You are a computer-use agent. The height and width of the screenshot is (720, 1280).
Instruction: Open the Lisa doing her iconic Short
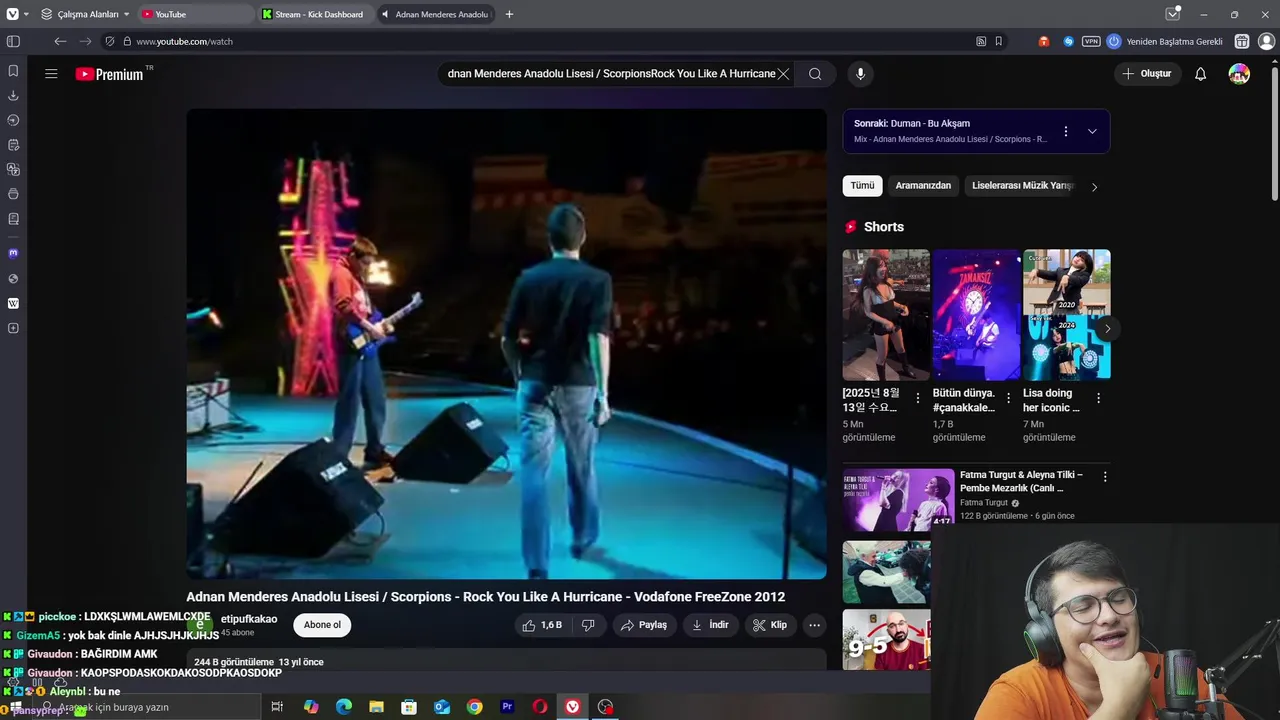tap(1066, 314)
